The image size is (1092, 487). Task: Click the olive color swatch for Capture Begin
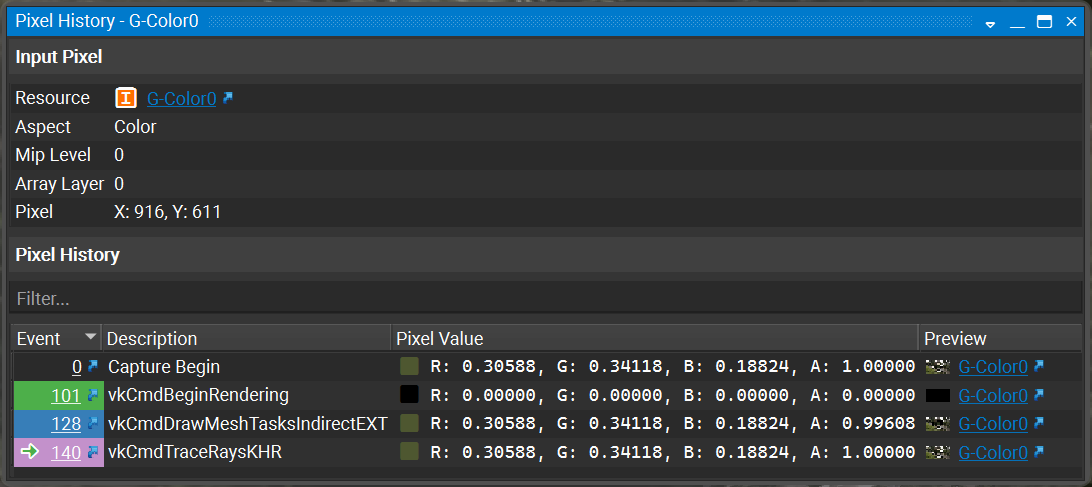[409, 367]
